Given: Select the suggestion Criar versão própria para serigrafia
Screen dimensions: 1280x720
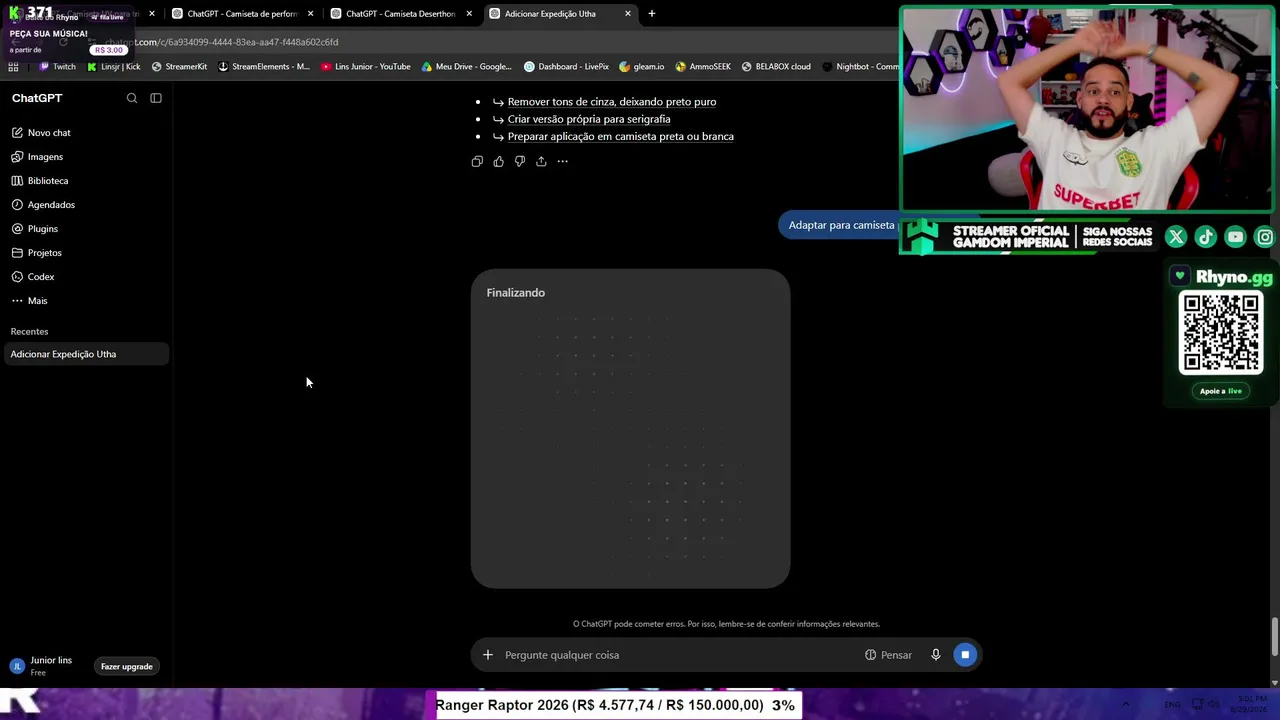Looking at the screenshot, I should [589, 119].
